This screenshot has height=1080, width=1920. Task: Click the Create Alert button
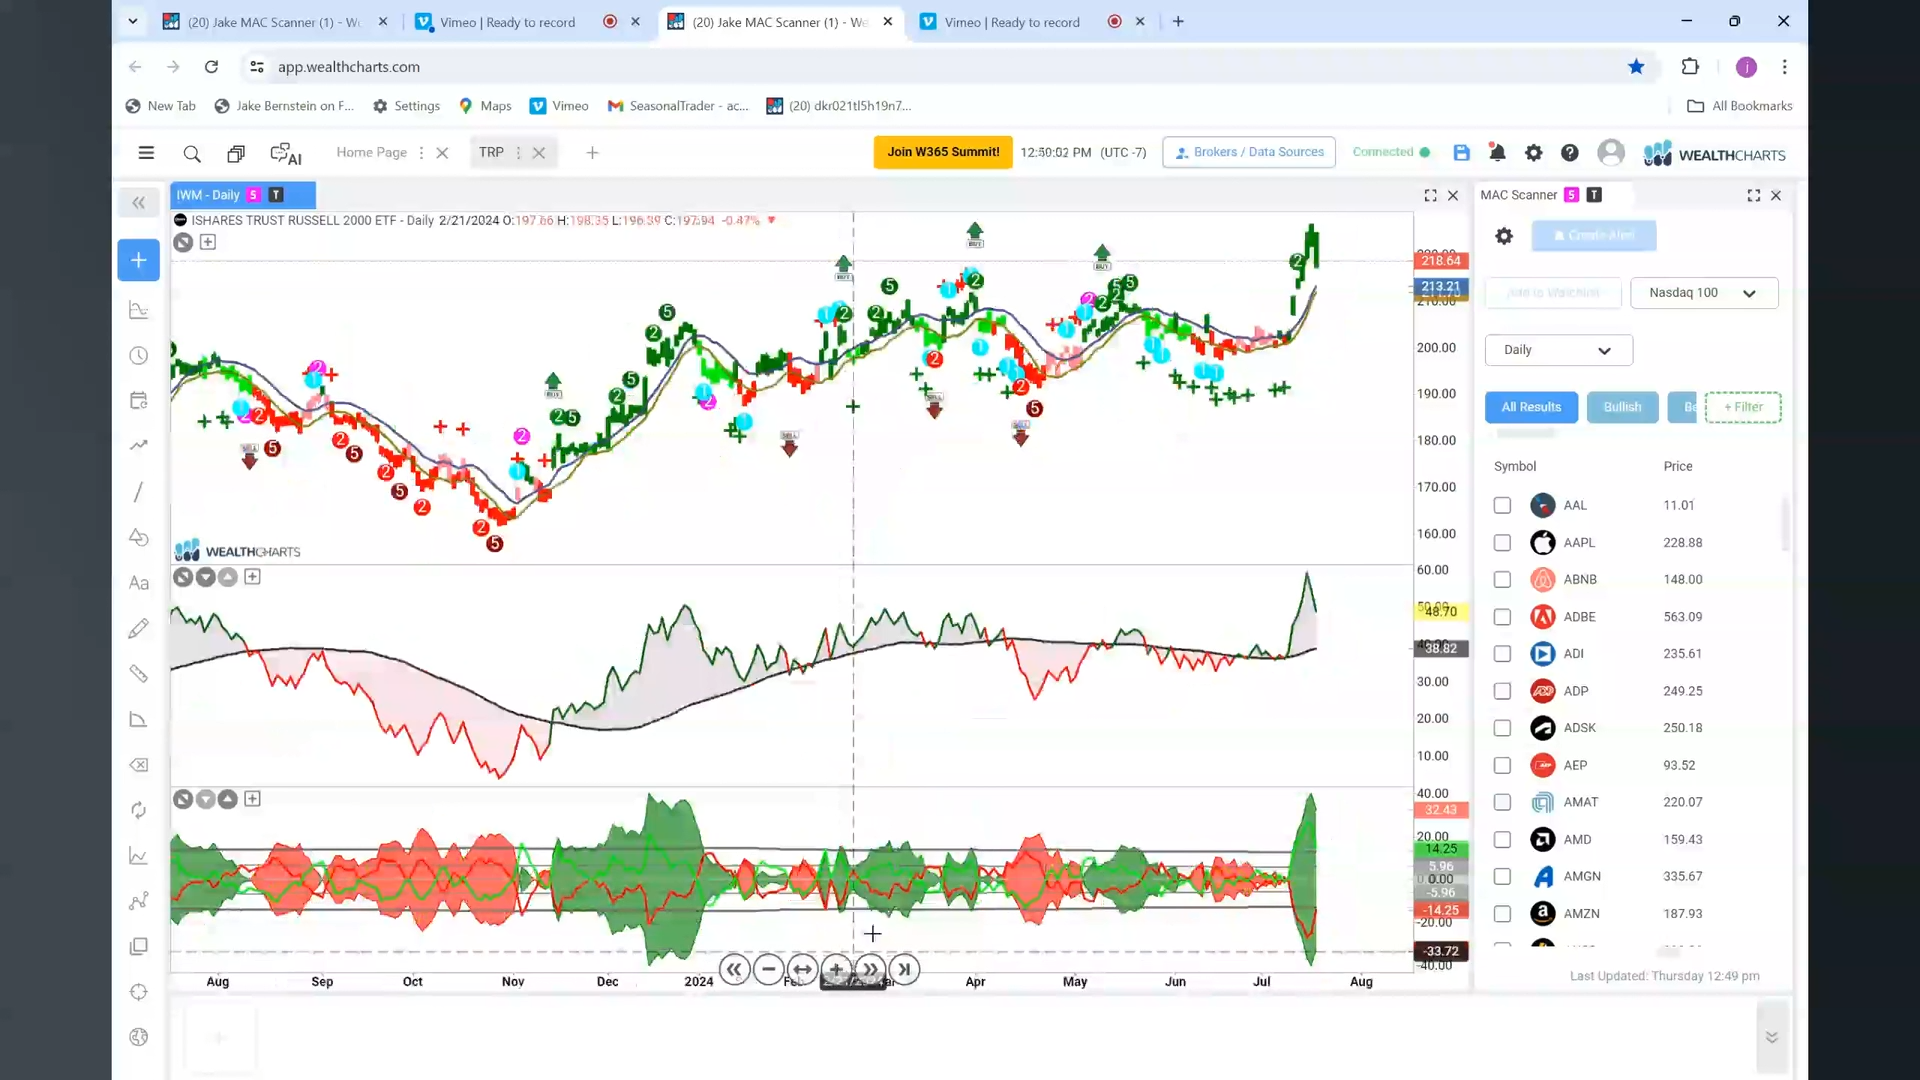pos(1593,236)
